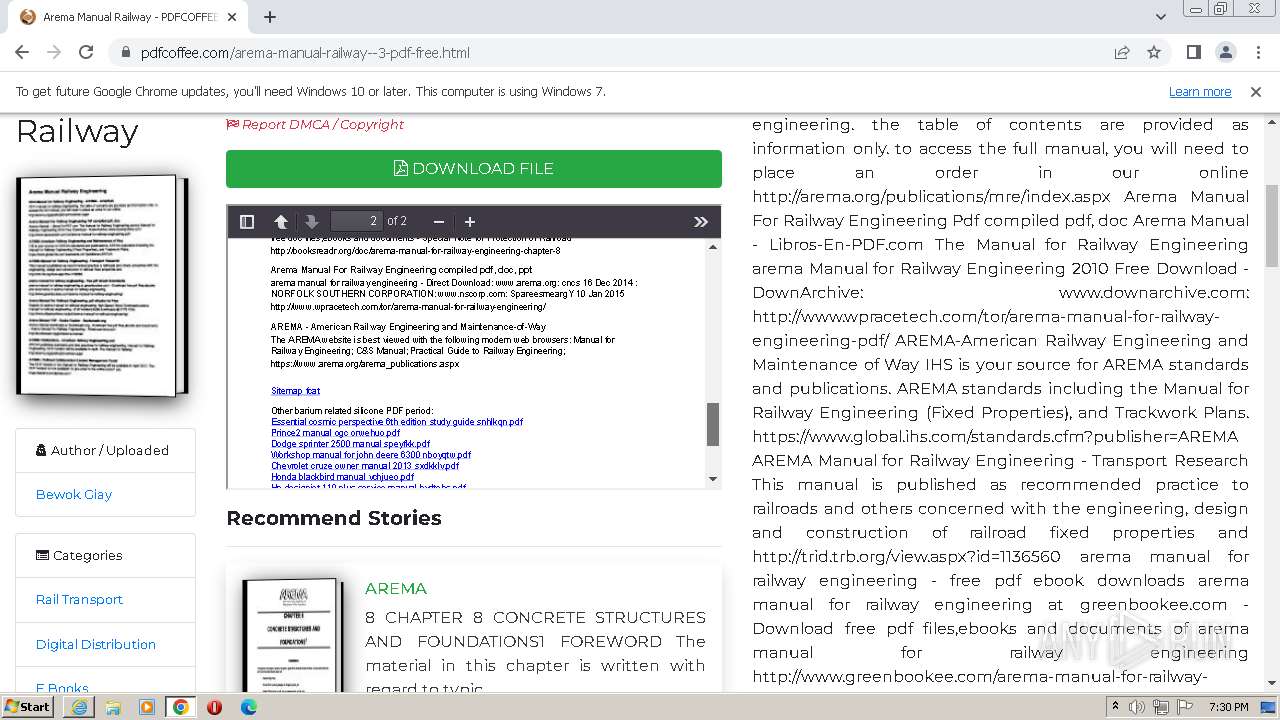
Task: Open PDF viewer tools menu chevrons
Action: pyautogui.click(x=701, y=221)
